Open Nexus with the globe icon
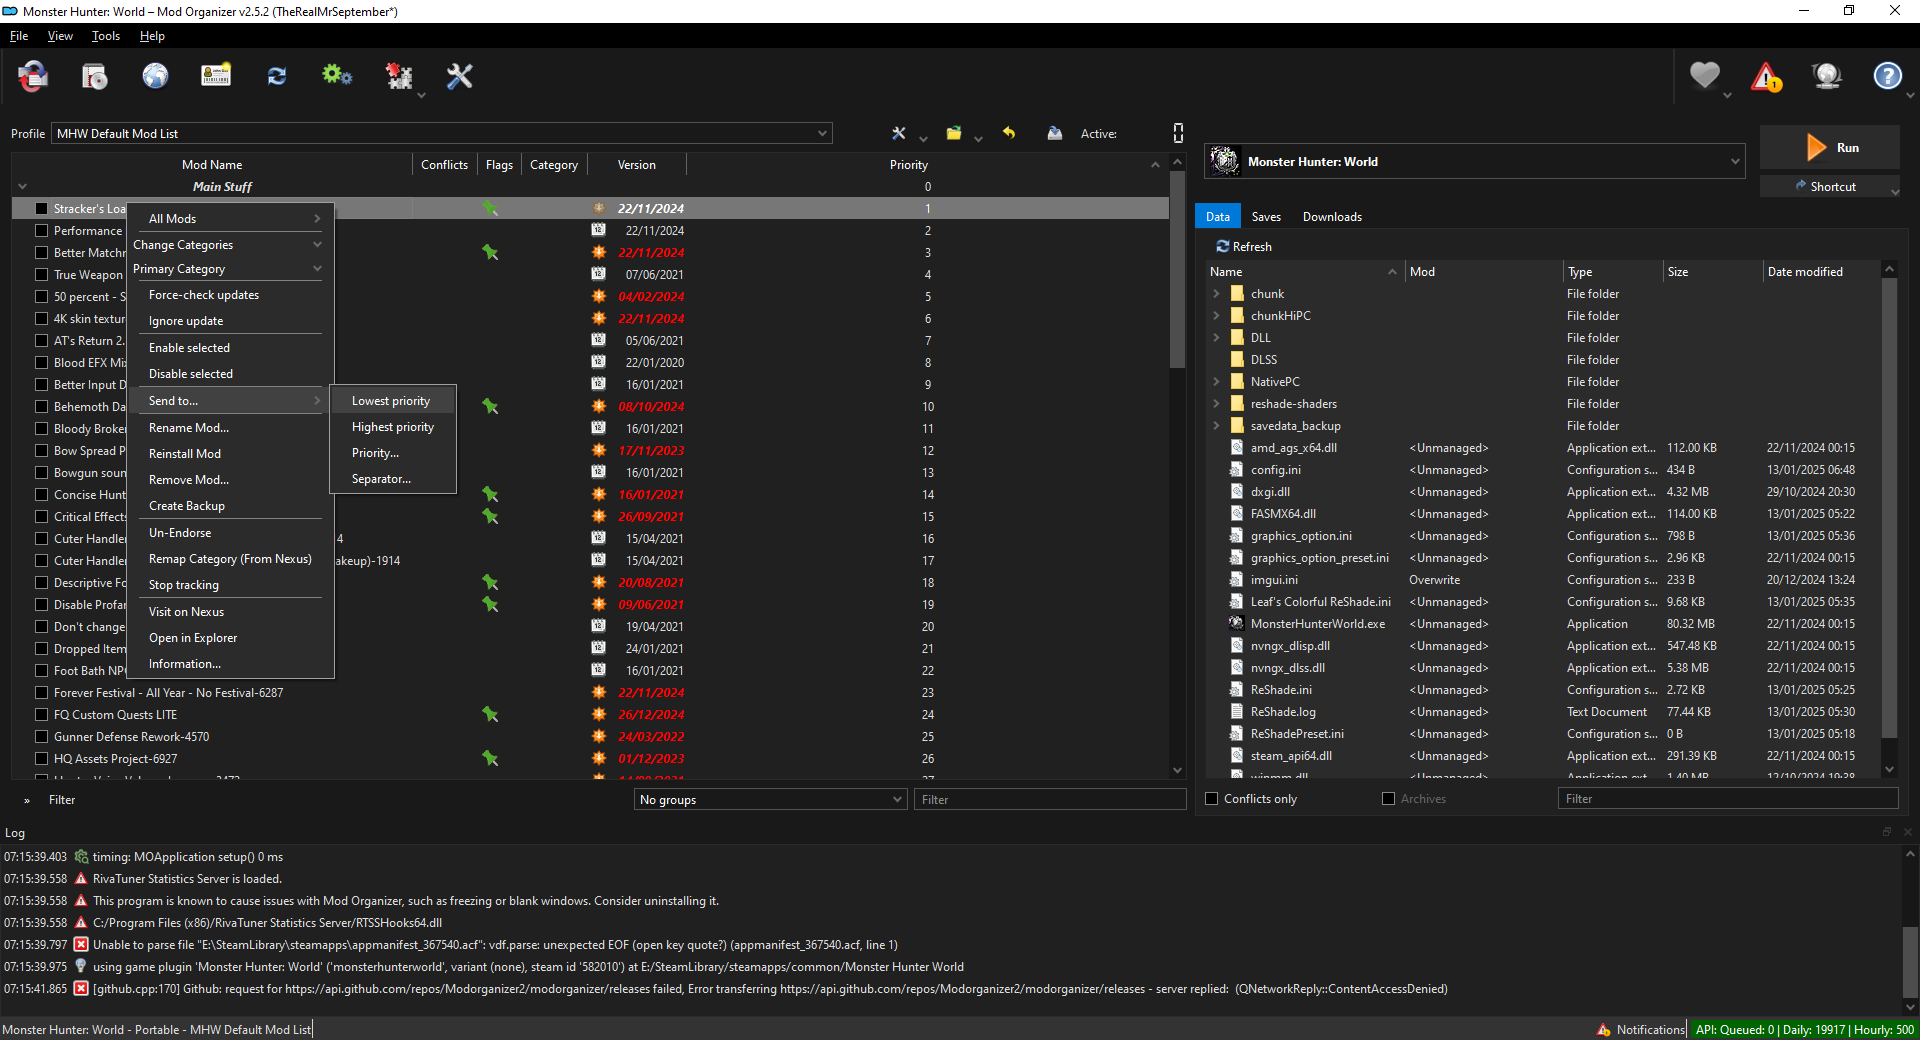1920x1040 pixels. (x=155, y=76)
